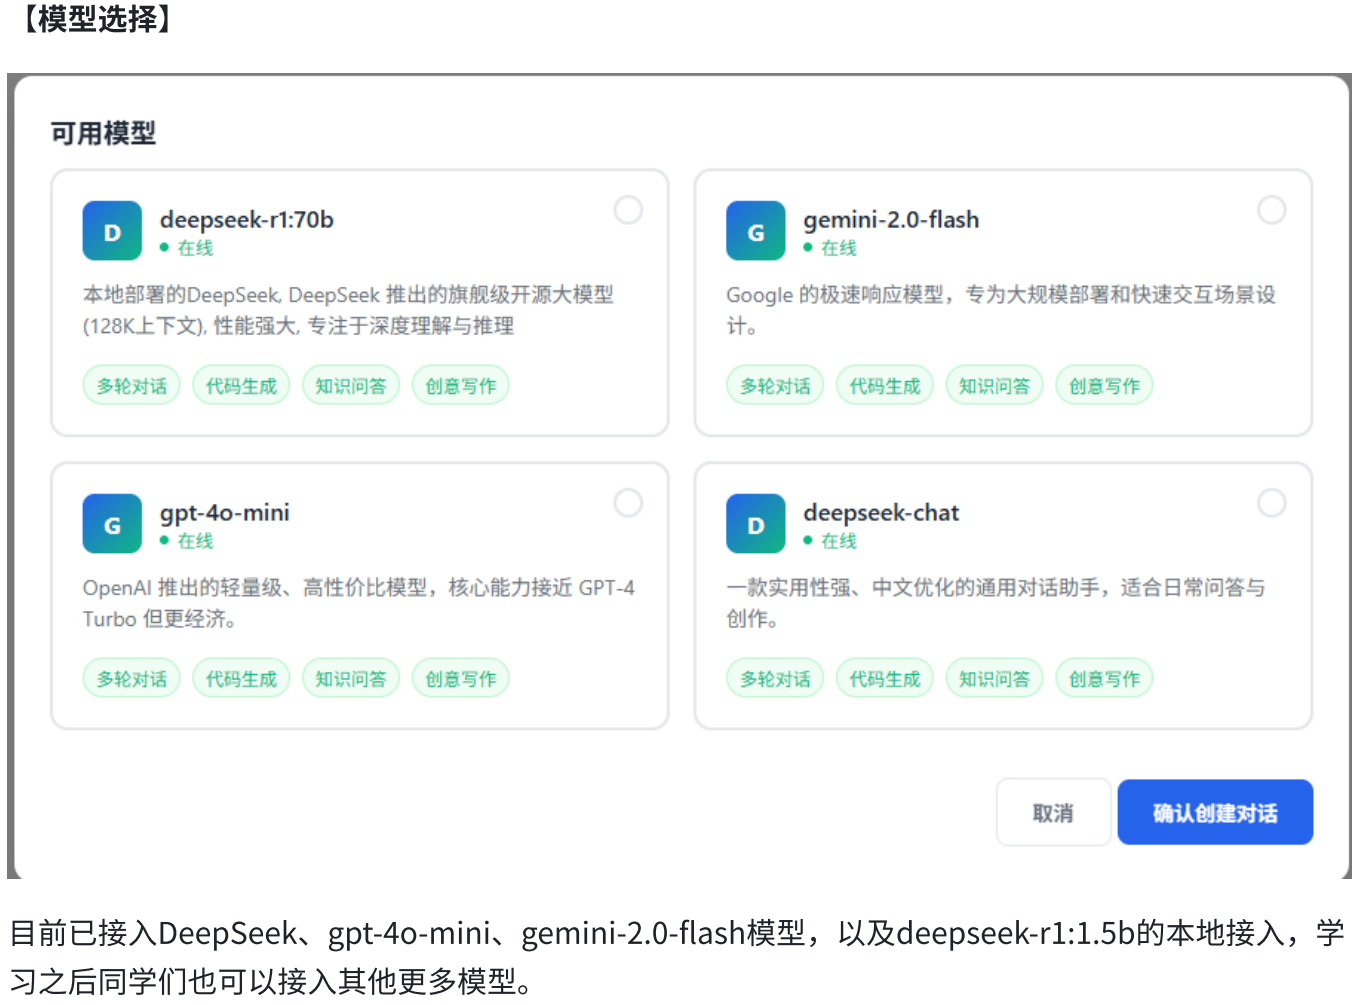Click the description starting Google 的极速响应模型
This screenshot has width=1353, height=1005.
(x=1001, y=310)
